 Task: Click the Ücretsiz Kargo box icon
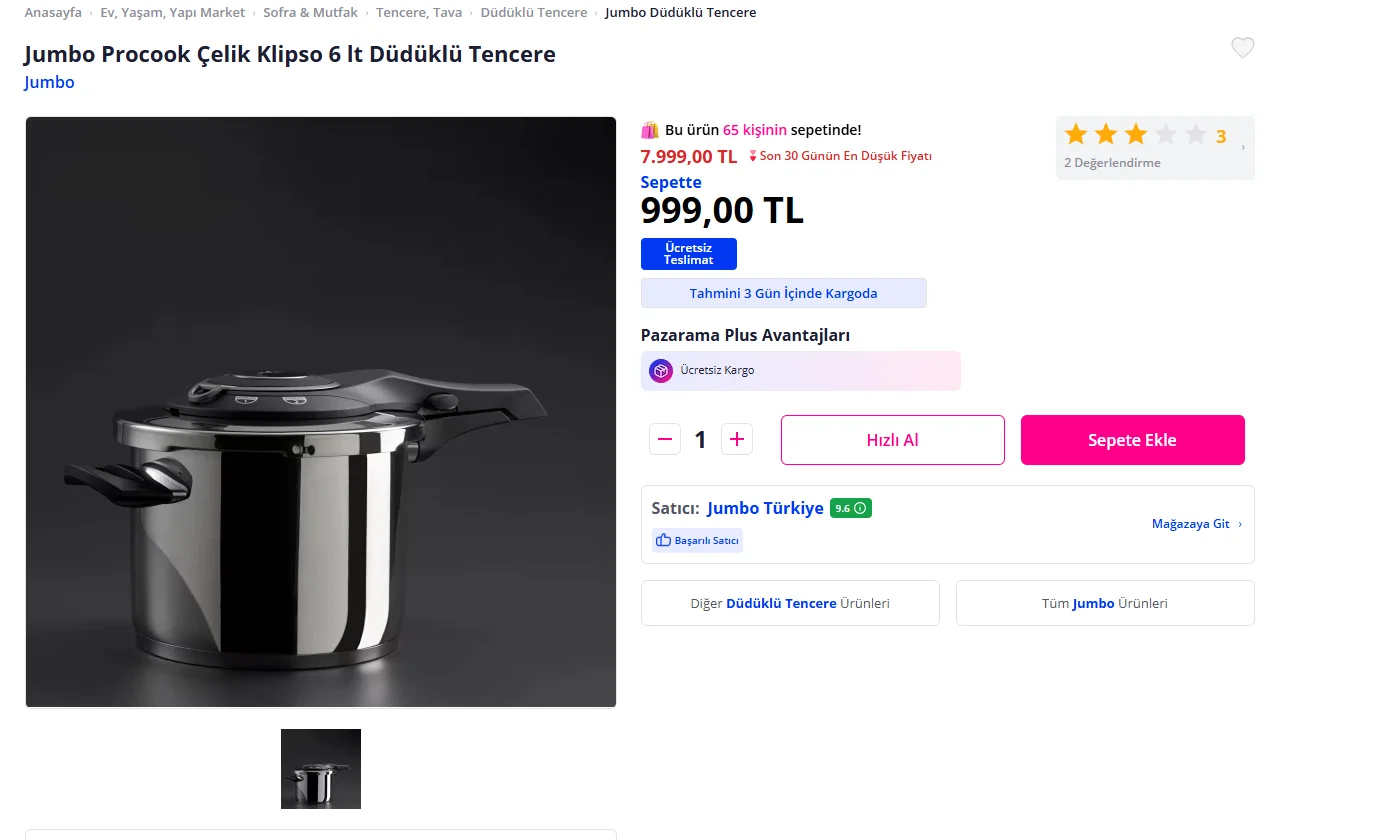[661, 371]
